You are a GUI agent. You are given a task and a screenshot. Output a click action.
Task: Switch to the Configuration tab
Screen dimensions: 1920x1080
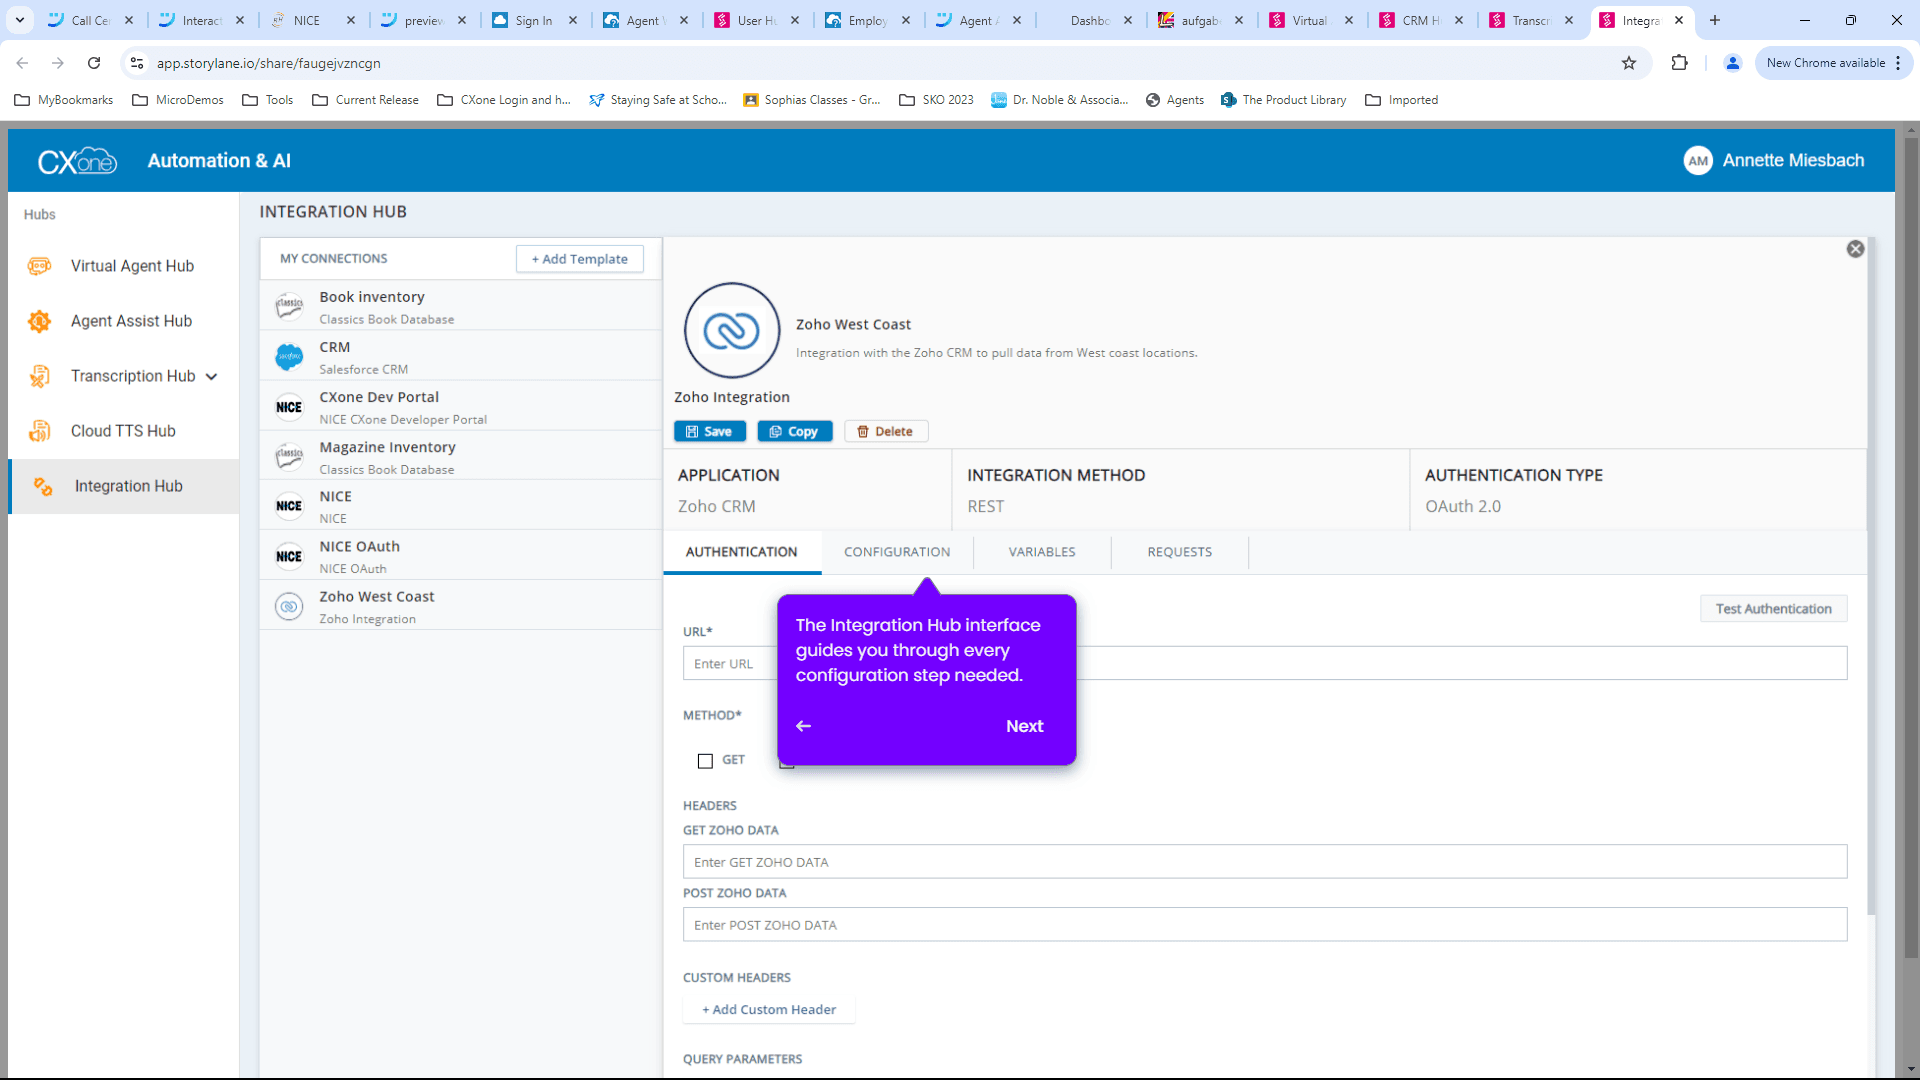[897, 552]
